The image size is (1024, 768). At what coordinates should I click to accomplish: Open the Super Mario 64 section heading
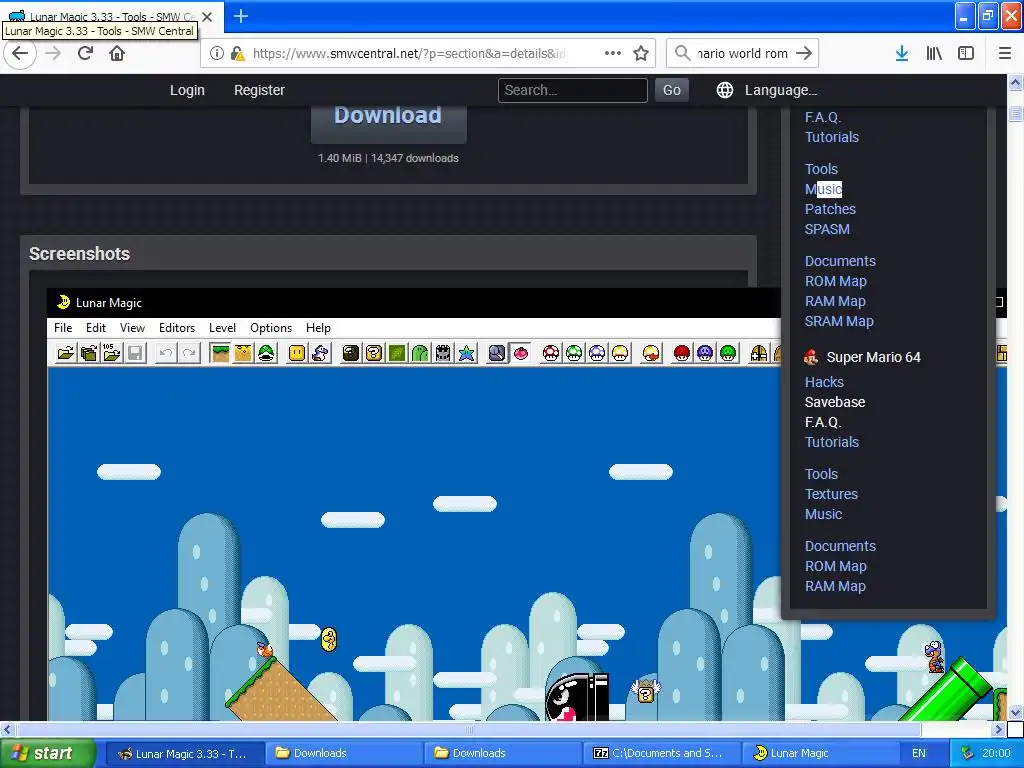(873, 357)
